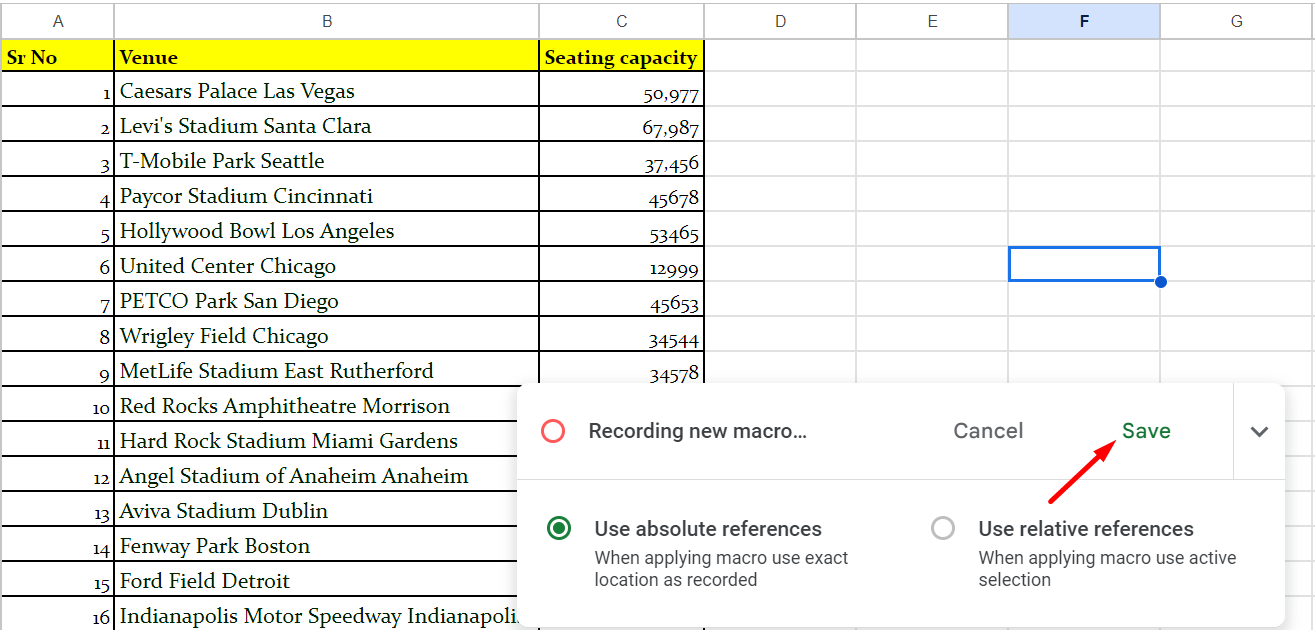
Task: Select column D header
Action: pyautogui.click(x=780, y=21)
